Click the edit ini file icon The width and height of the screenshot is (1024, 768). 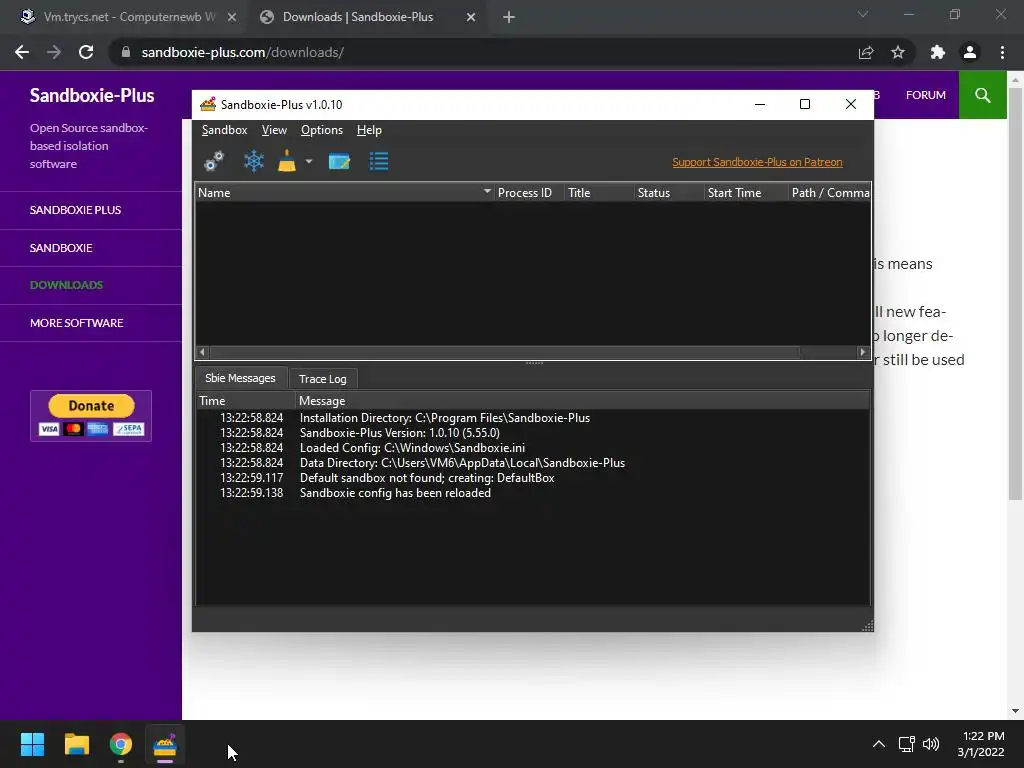pos(339,161)
